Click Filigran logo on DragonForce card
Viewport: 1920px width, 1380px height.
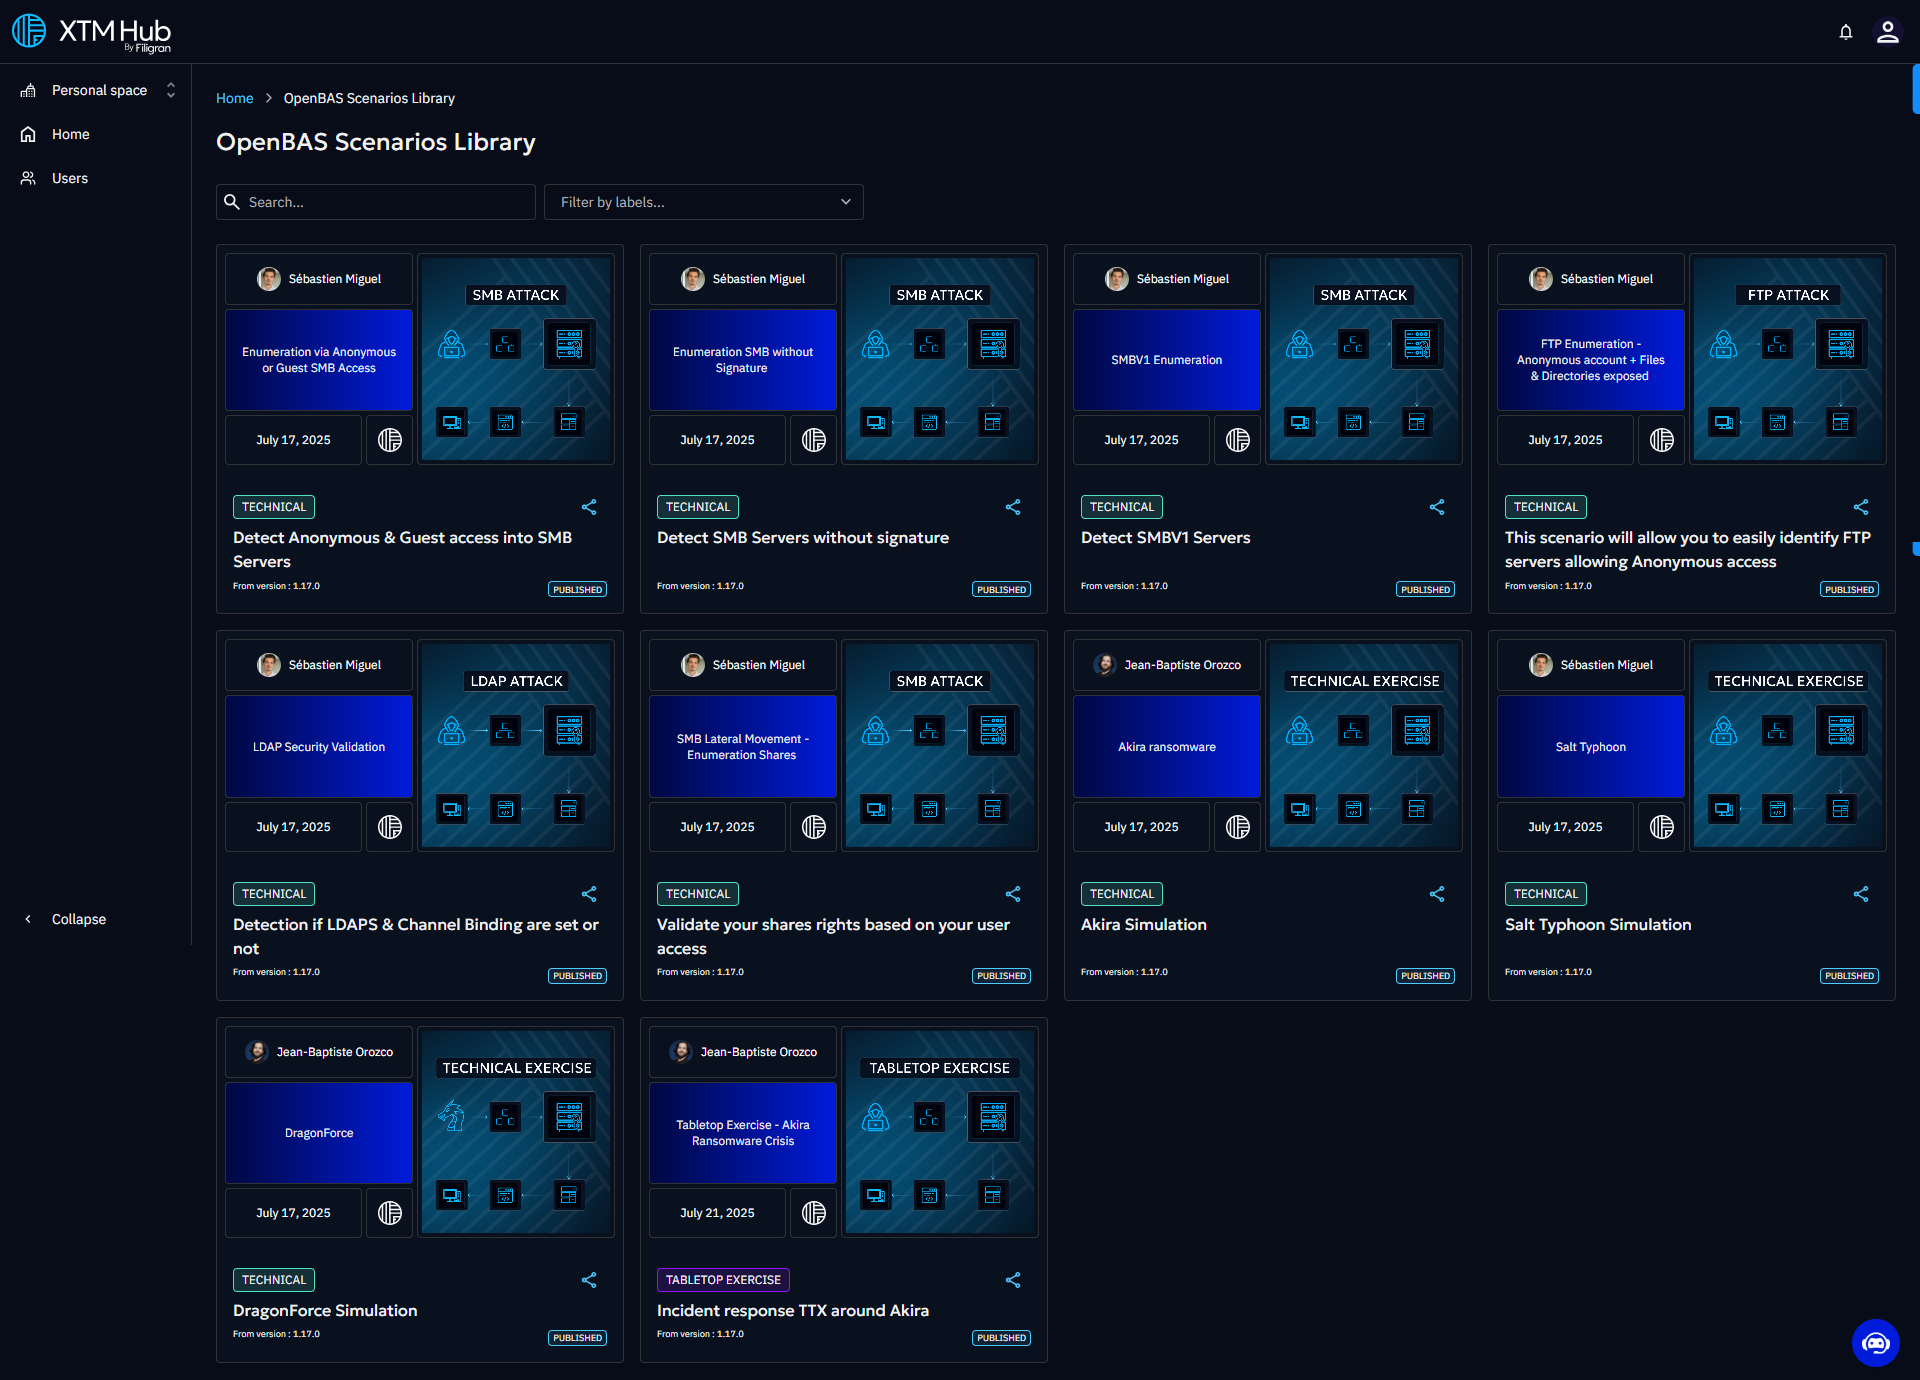[x=390, y=1213]
